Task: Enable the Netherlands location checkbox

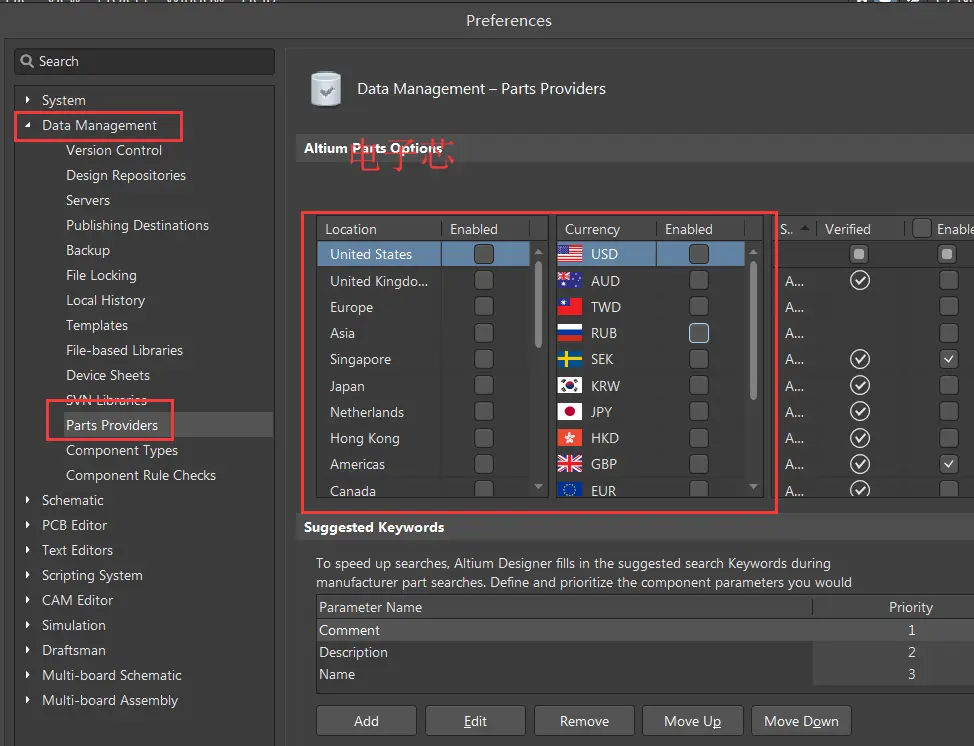Action: [x=484, y=412]
